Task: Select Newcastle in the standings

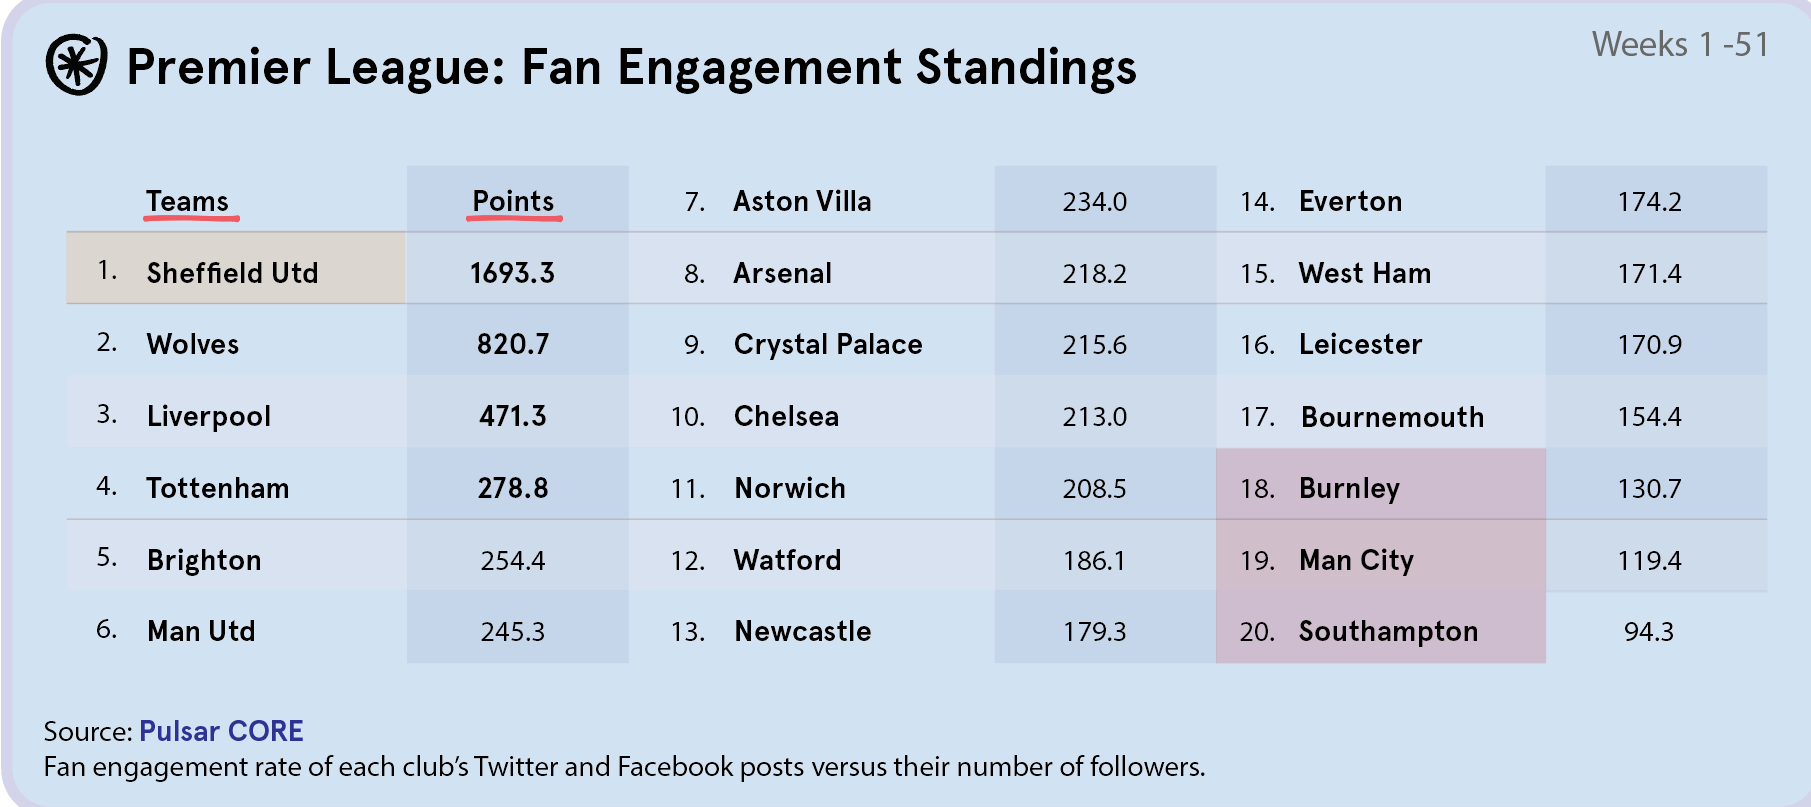Action: tap(803, 631)
